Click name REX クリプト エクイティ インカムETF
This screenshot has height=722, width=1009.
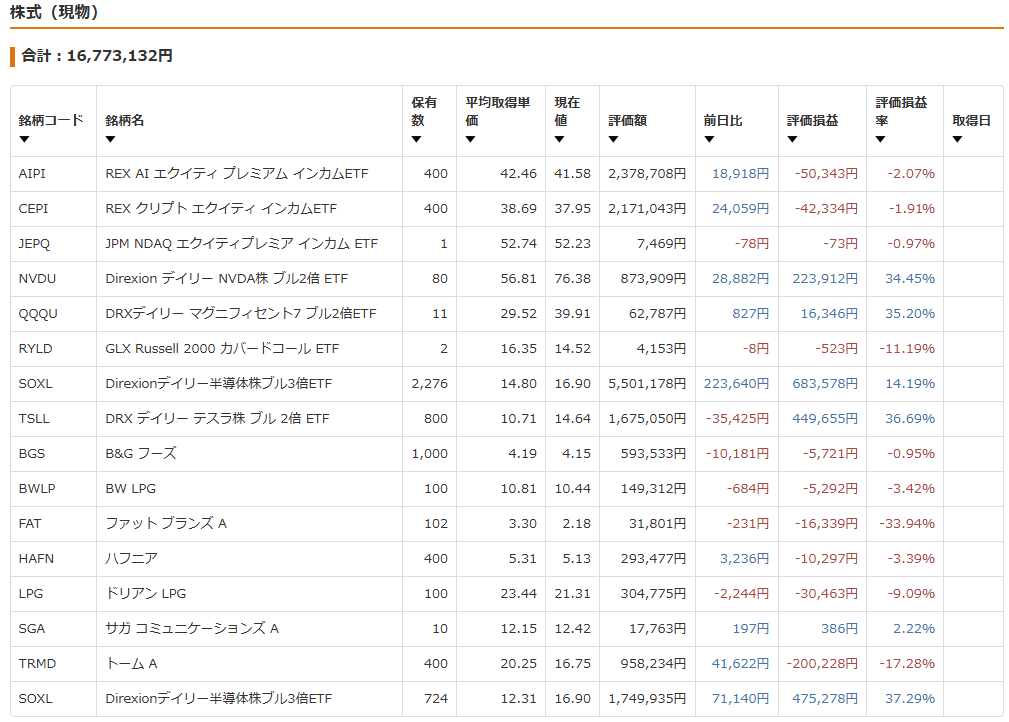click(221, 208)
